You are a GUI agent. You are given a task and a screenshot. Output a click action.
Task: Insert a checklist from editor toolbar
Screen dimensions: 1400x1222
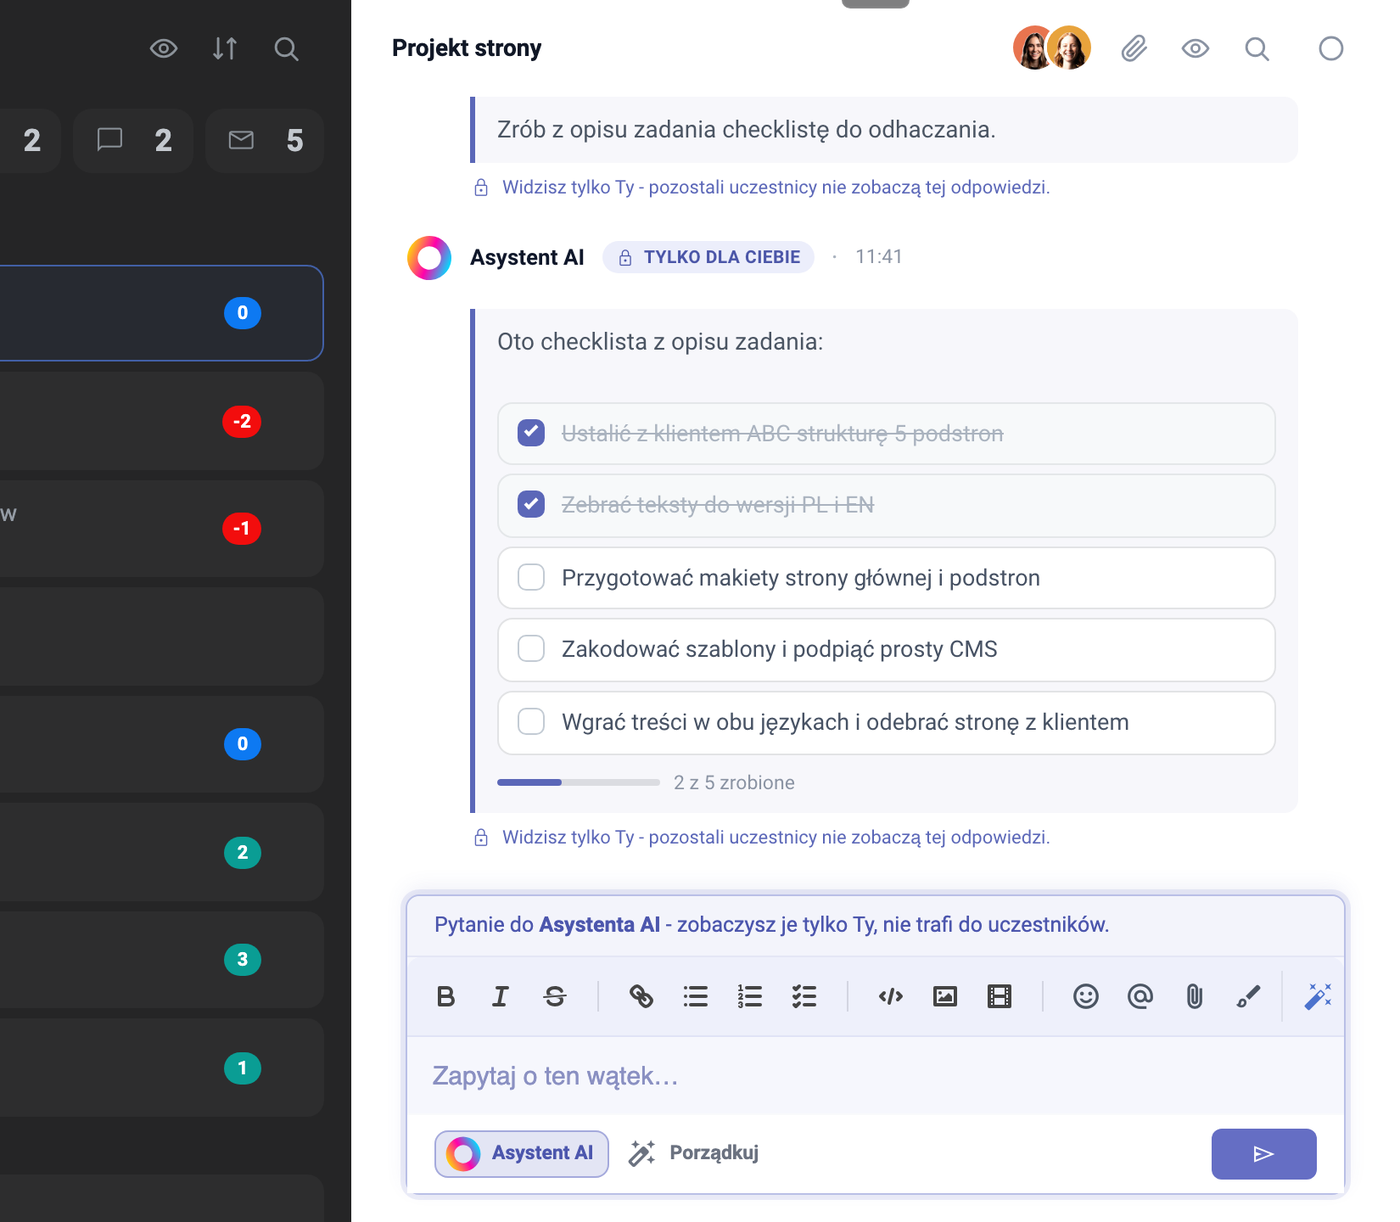[x=804, y=996]
